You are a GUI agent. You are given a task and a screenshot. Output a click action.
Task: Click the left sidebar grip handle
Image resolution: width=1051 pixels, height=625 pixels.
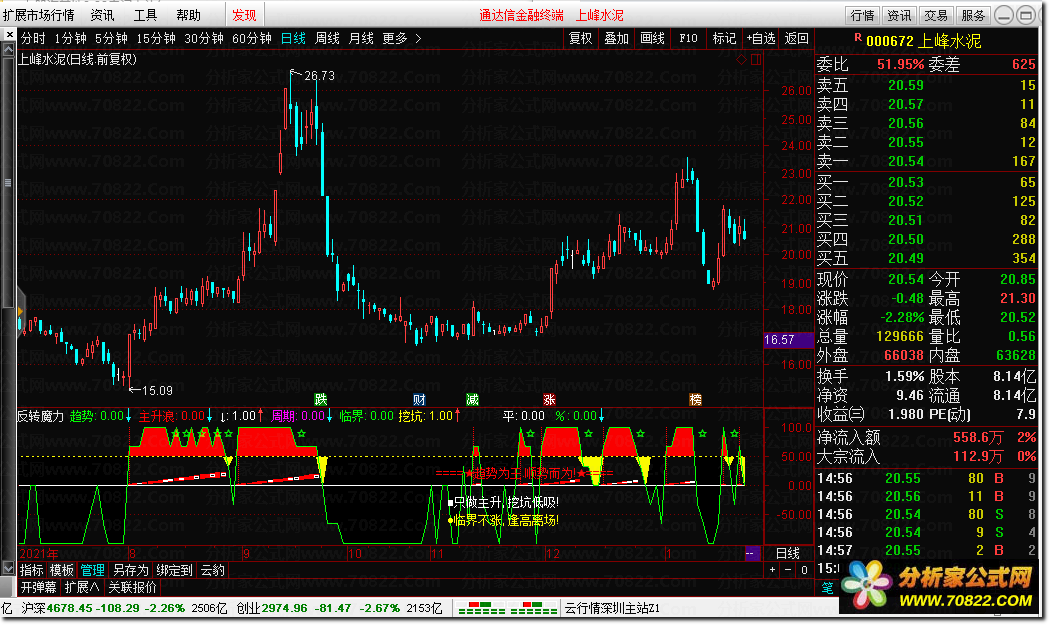tap(9, 182)
